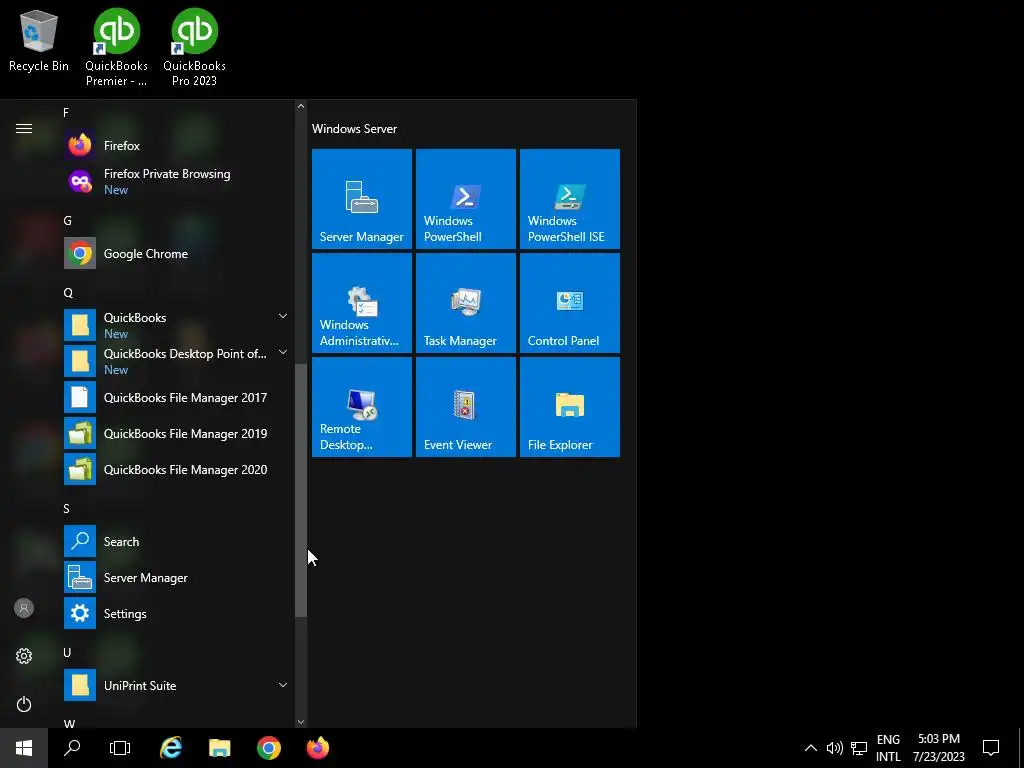Open Search from the app list
The height and width of the screenshot is (768, 1024).
[x=176, y=541]
